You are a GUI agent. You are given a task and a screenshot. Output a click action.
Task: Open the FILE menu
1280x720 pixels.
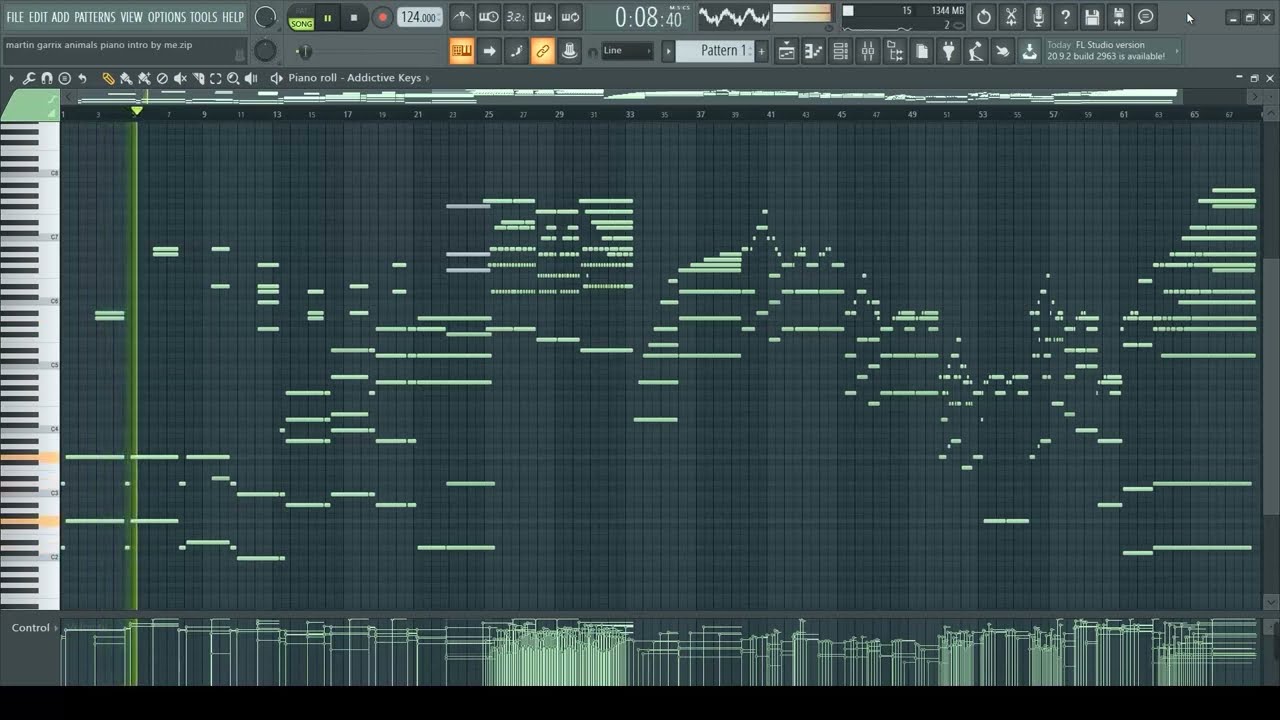14,17
